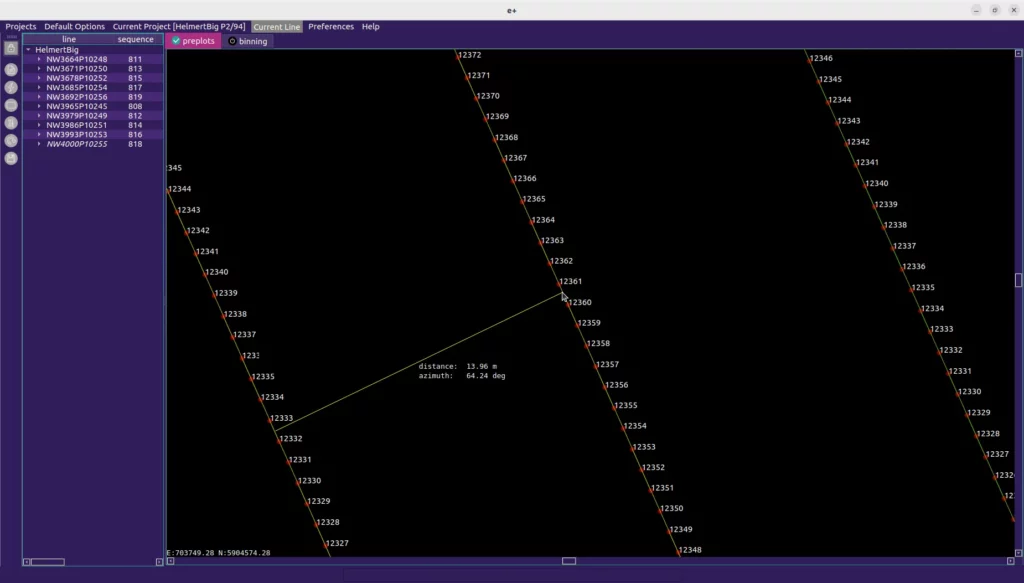Click shot point label 12332 on left line
The width and height of the screenshot is (1024, 583).
click(x=291, y=439)
